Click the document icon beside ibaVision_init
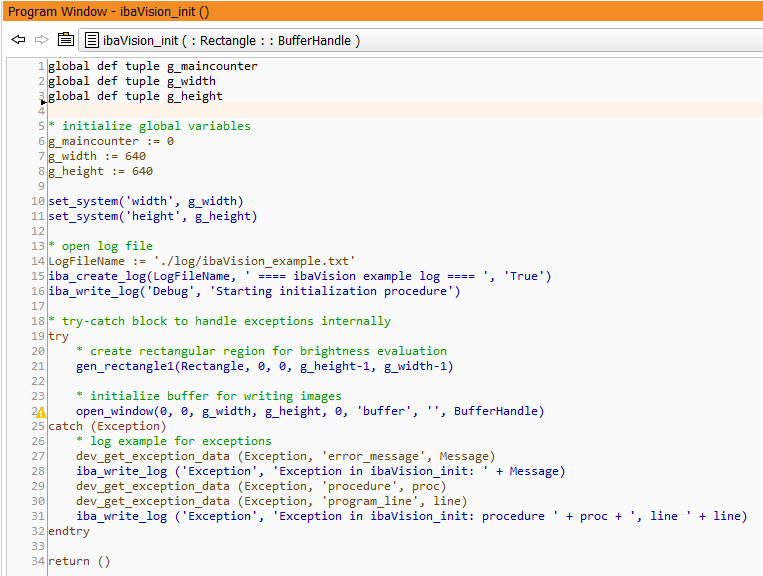Screen dimensions: 763x576 tap(92, 41)
